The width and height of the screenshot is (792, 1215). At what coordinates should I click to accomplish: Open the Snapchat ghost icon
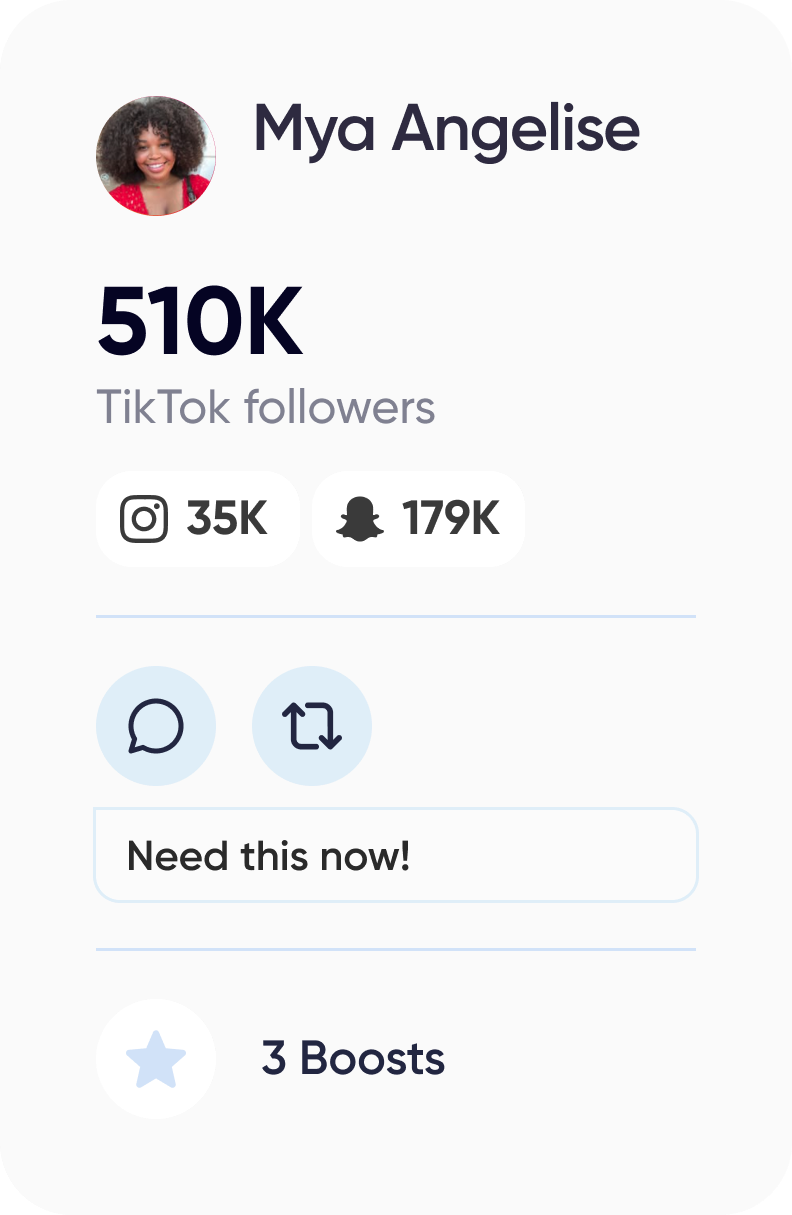pos(360,519)
